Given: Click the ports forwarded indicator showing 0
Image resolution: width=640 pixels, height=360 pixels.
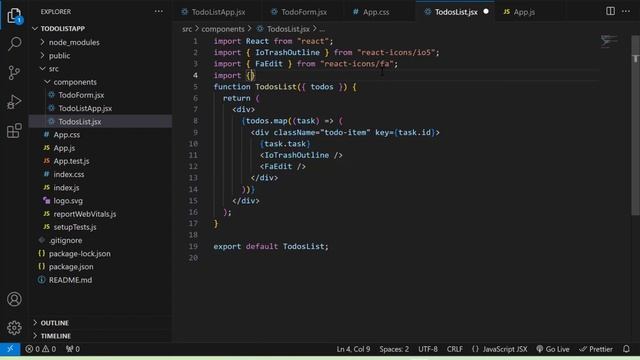Looking at the screenshot, I should point(73,349).
